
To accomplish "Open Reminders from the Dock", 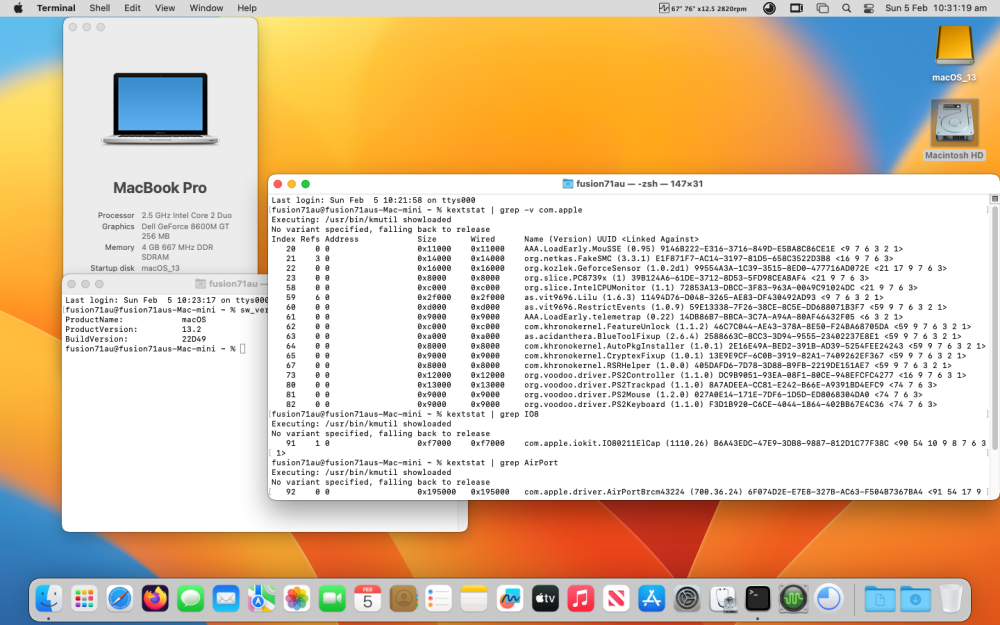I will click(439, 599).
